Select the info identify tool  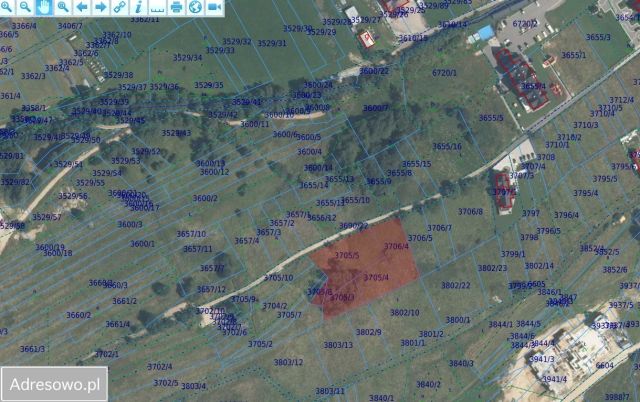[x=138, y=7]
